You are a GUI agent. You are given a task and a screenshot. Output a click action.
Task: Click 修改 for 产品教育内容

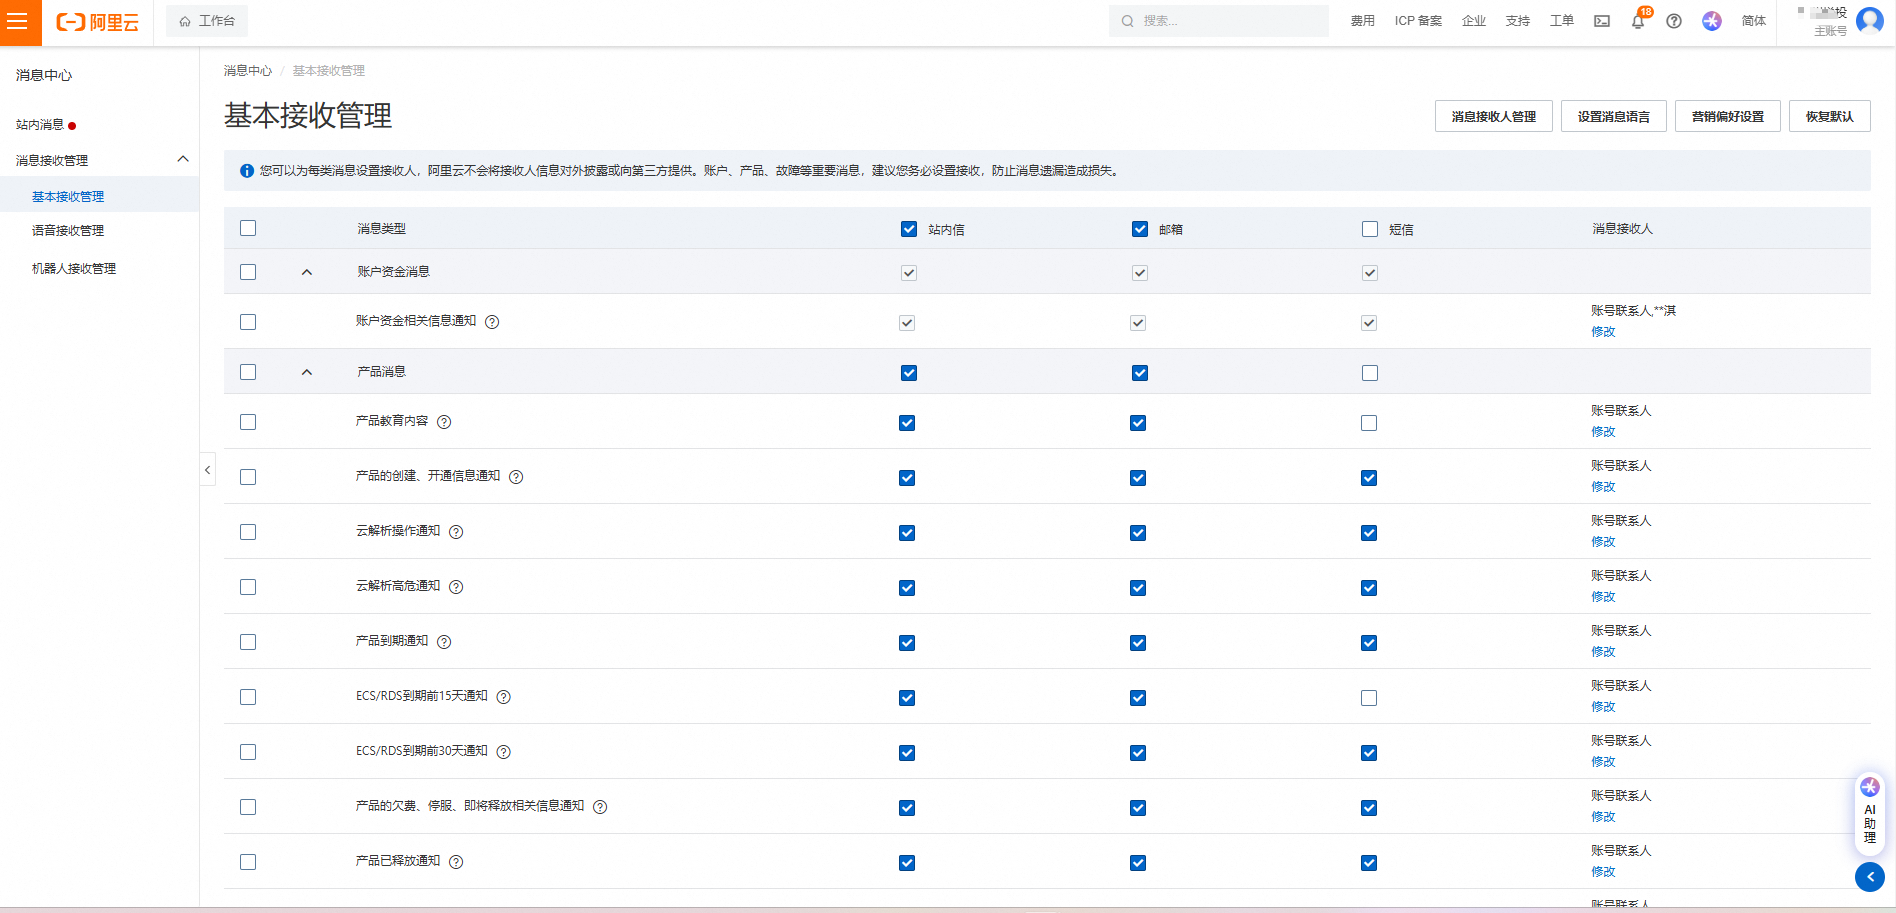pyautogui.click(x=1603, y=432)
